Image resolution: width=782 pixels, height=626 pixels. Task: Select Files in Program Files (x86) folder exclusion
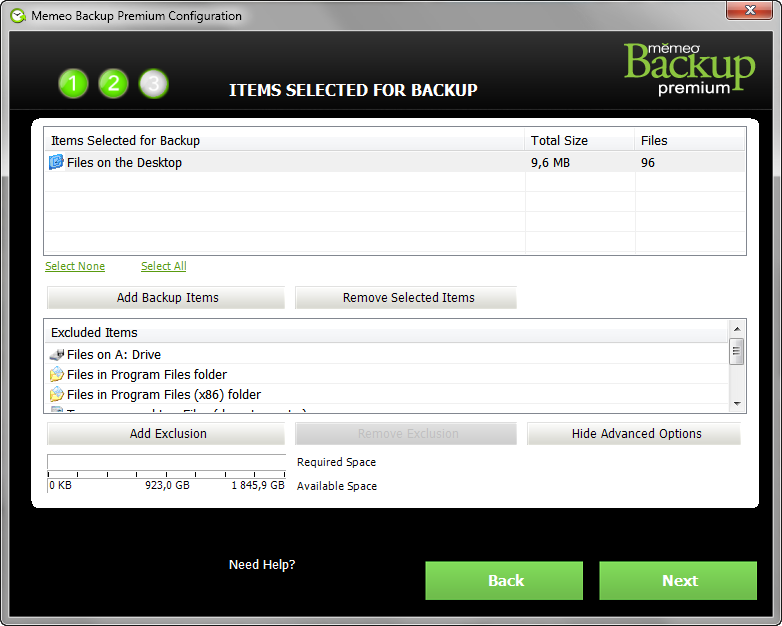pos(387,394)
